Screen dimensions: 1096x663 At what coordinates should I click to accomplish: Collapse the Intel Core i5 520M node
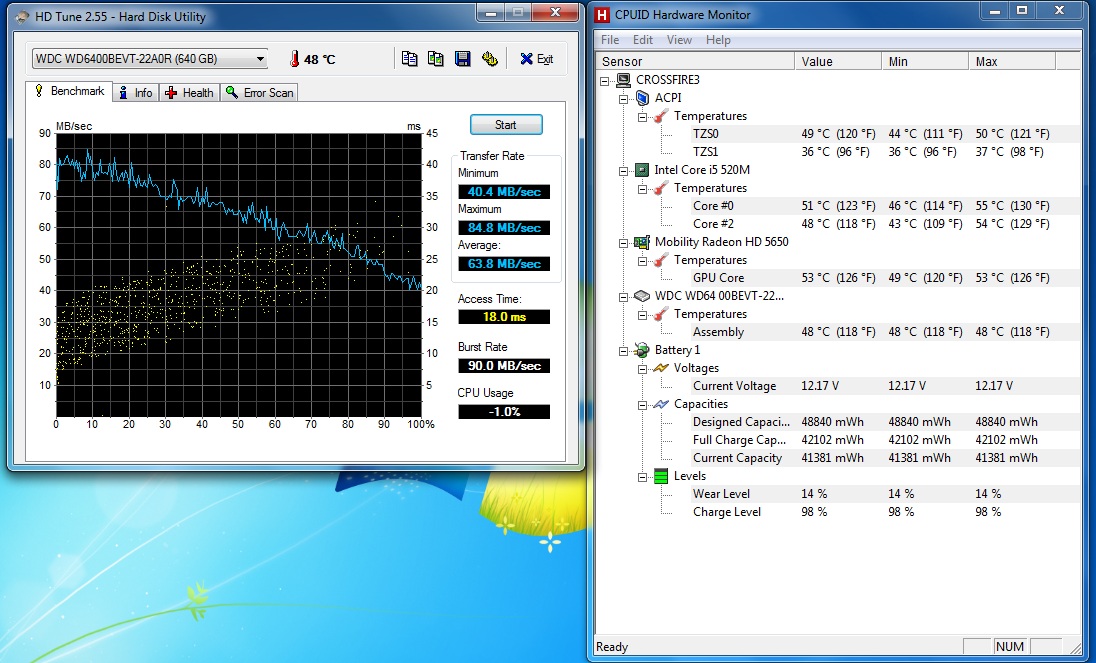pos(623,170)
